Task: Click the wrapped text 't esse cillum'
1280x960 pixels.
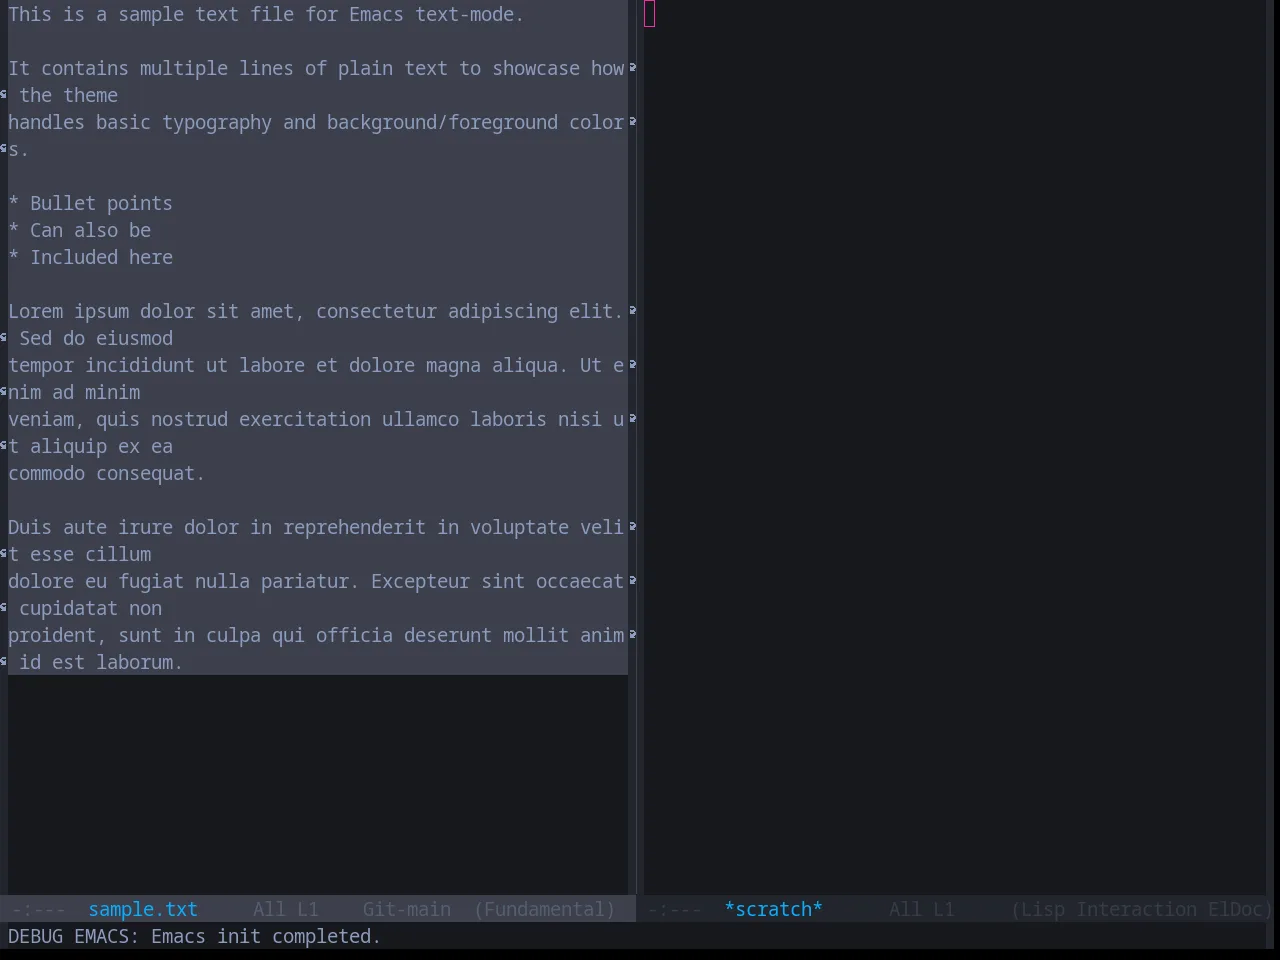Action: tap(80, 554)
